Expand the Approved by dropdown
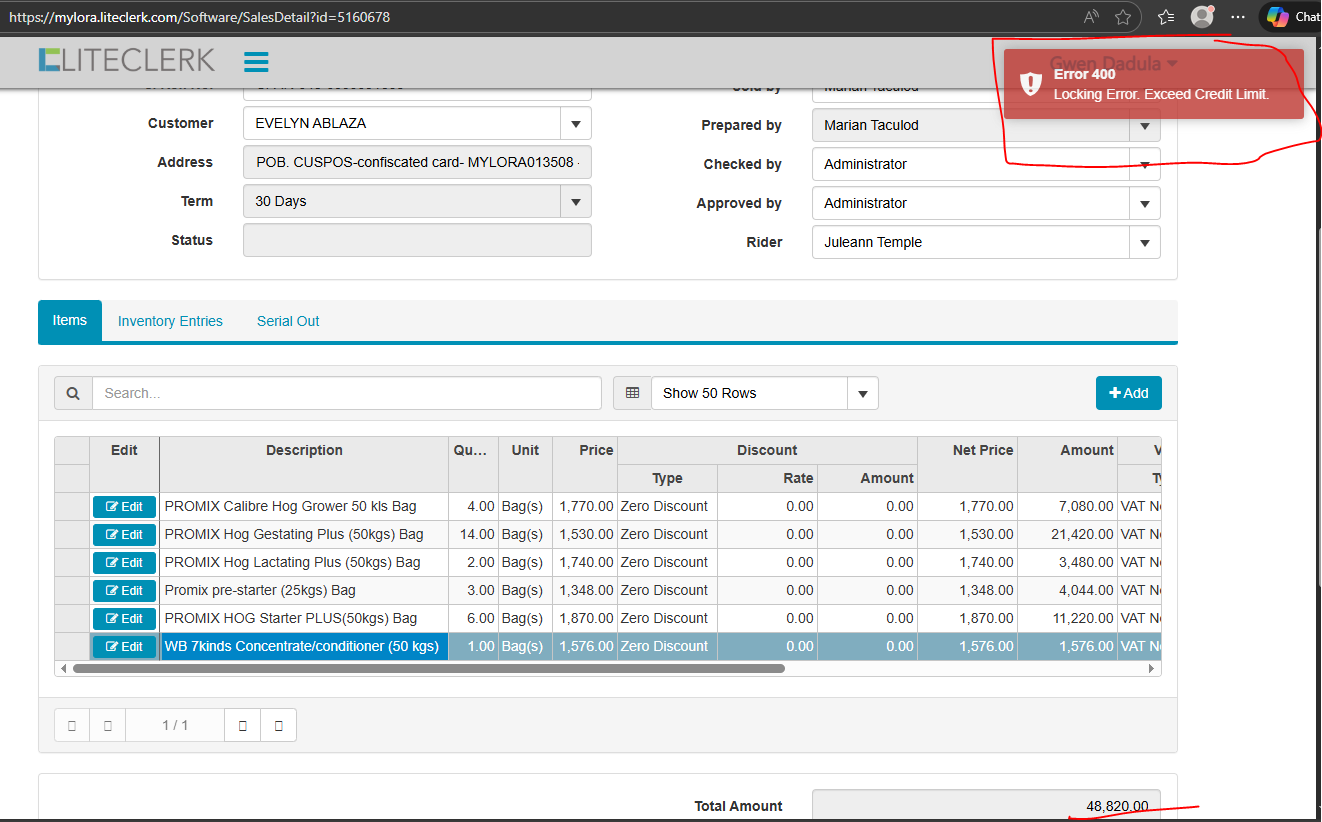The image size is (1322, 822). (x=1144, y=204)
